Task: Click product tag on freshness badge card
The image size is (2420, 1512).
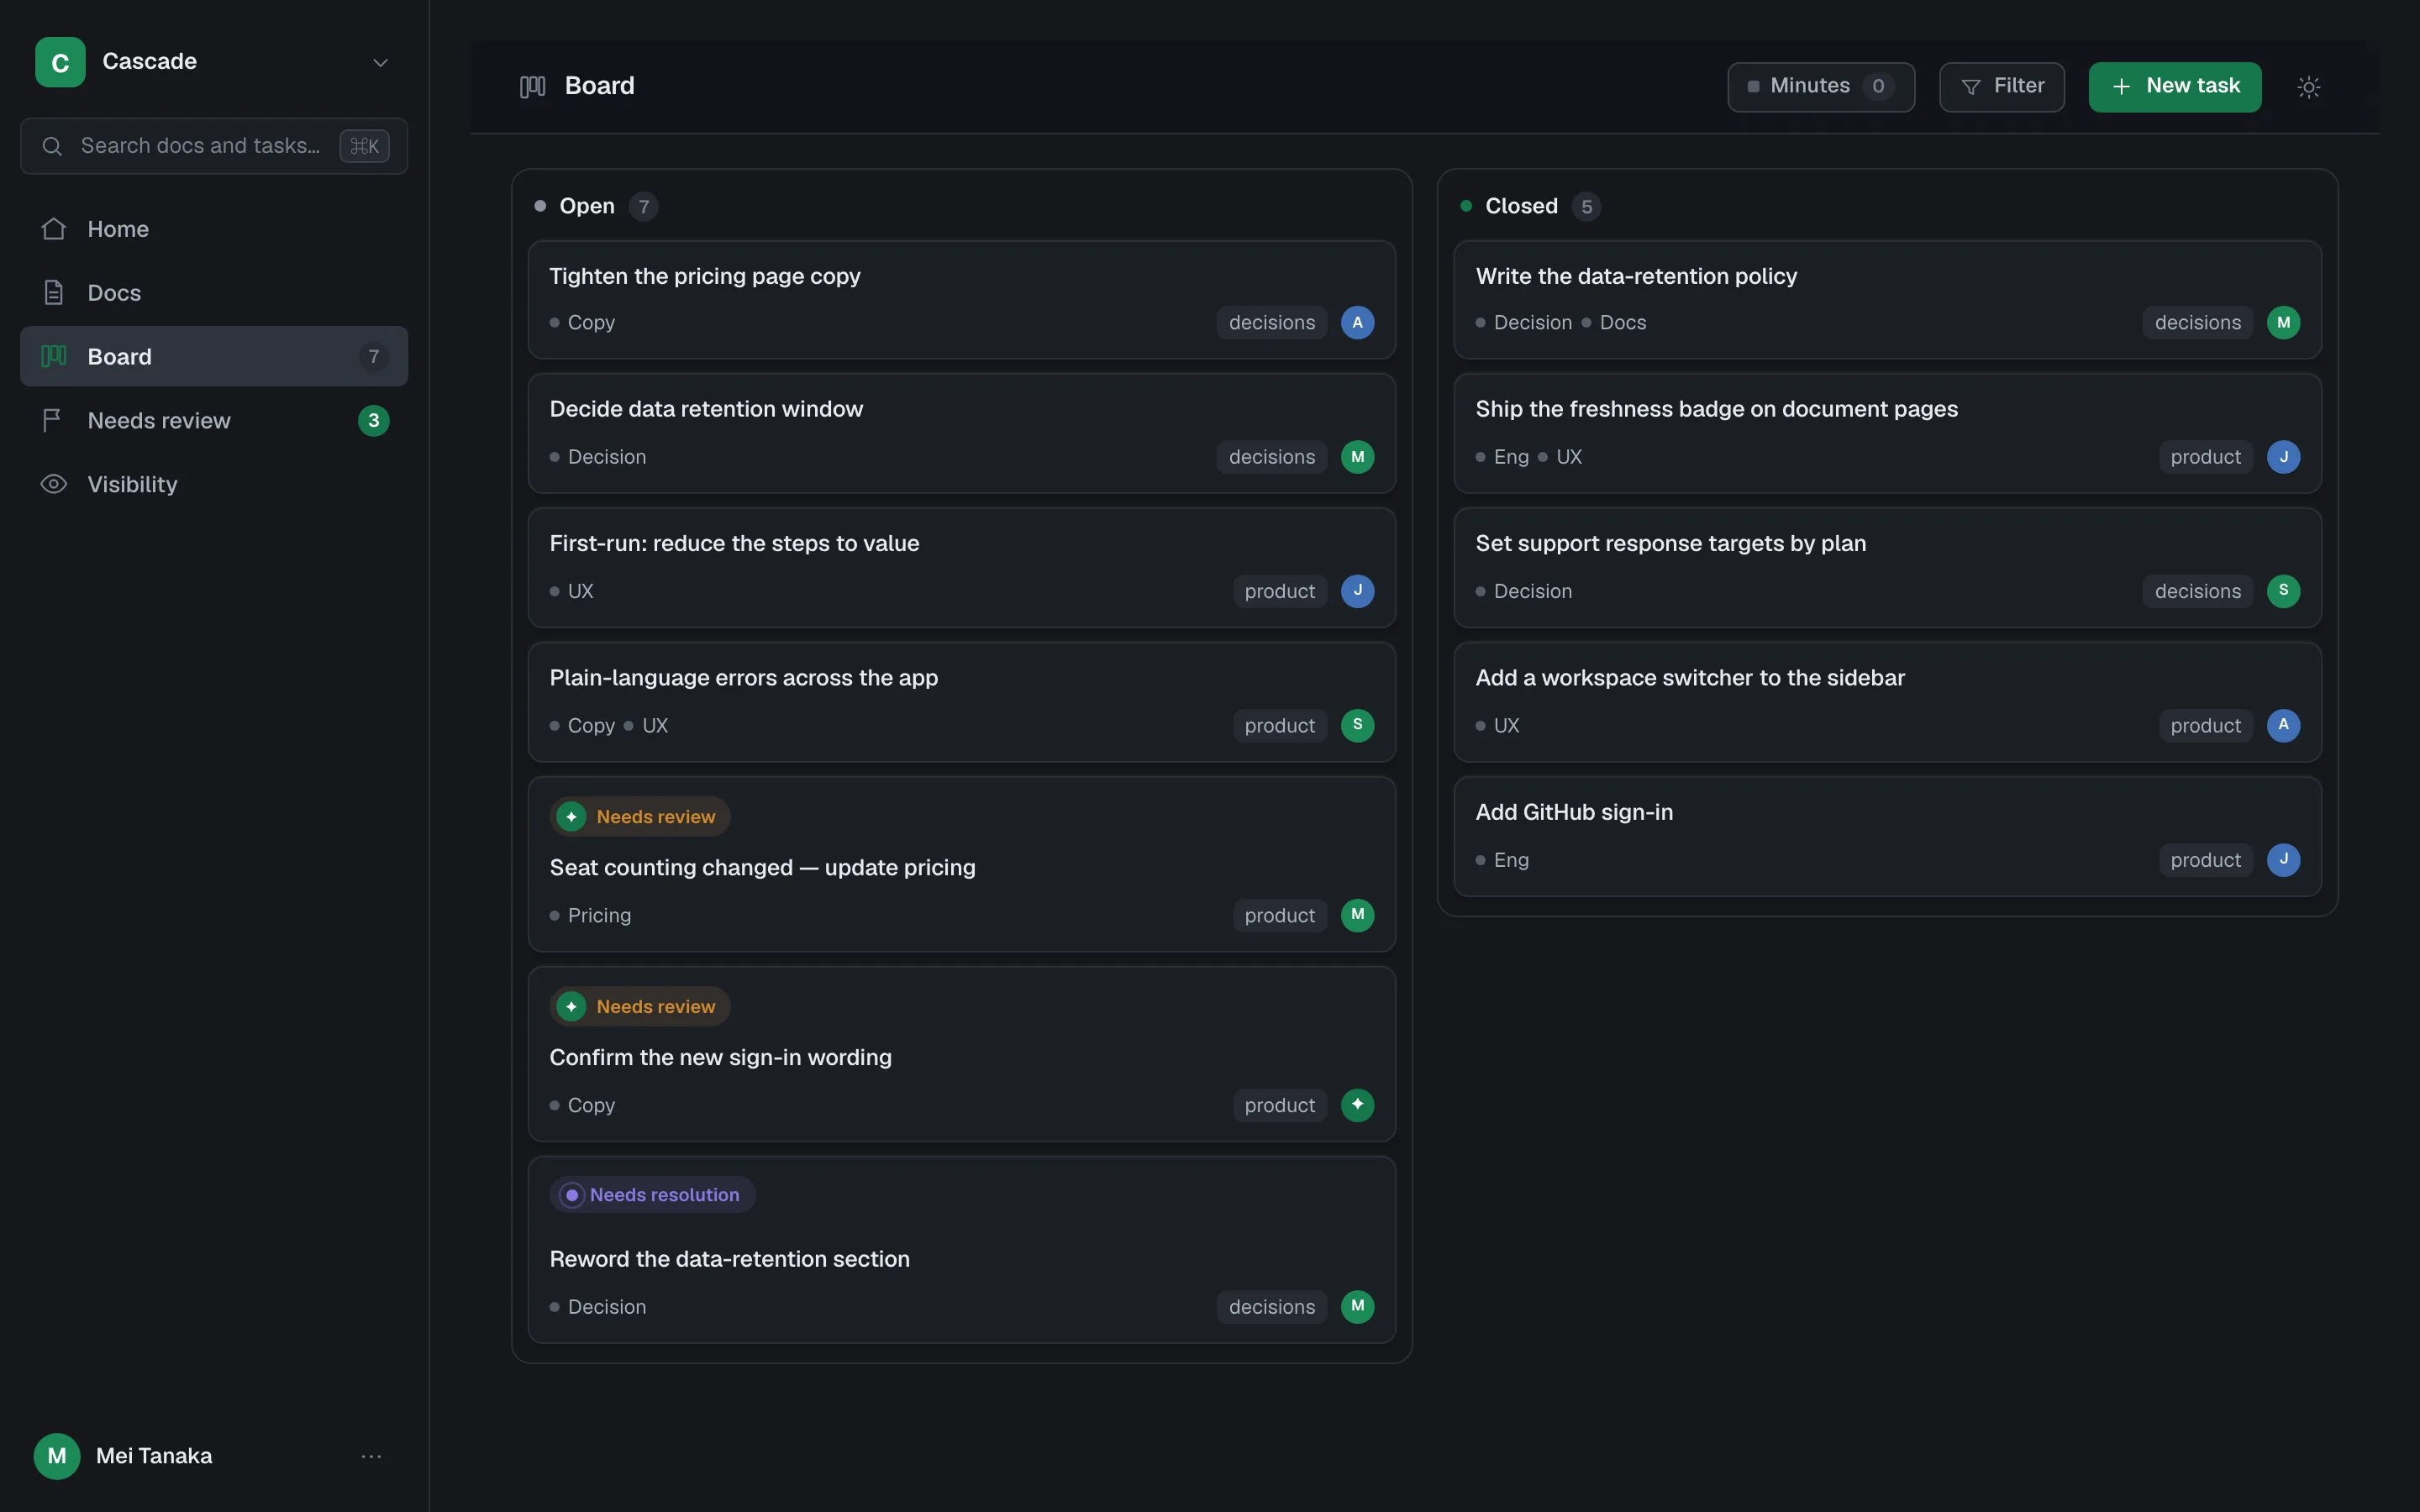Action: tap(2206, 457)
